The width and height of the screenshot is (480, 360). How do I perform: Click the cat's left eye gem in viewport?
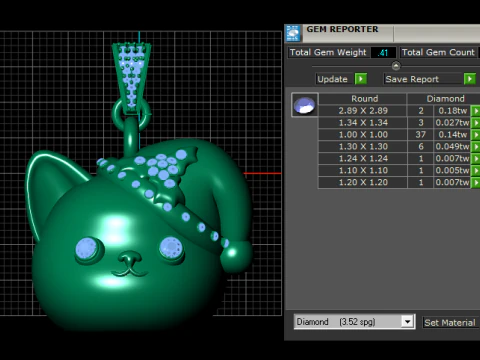pos(86,249)
